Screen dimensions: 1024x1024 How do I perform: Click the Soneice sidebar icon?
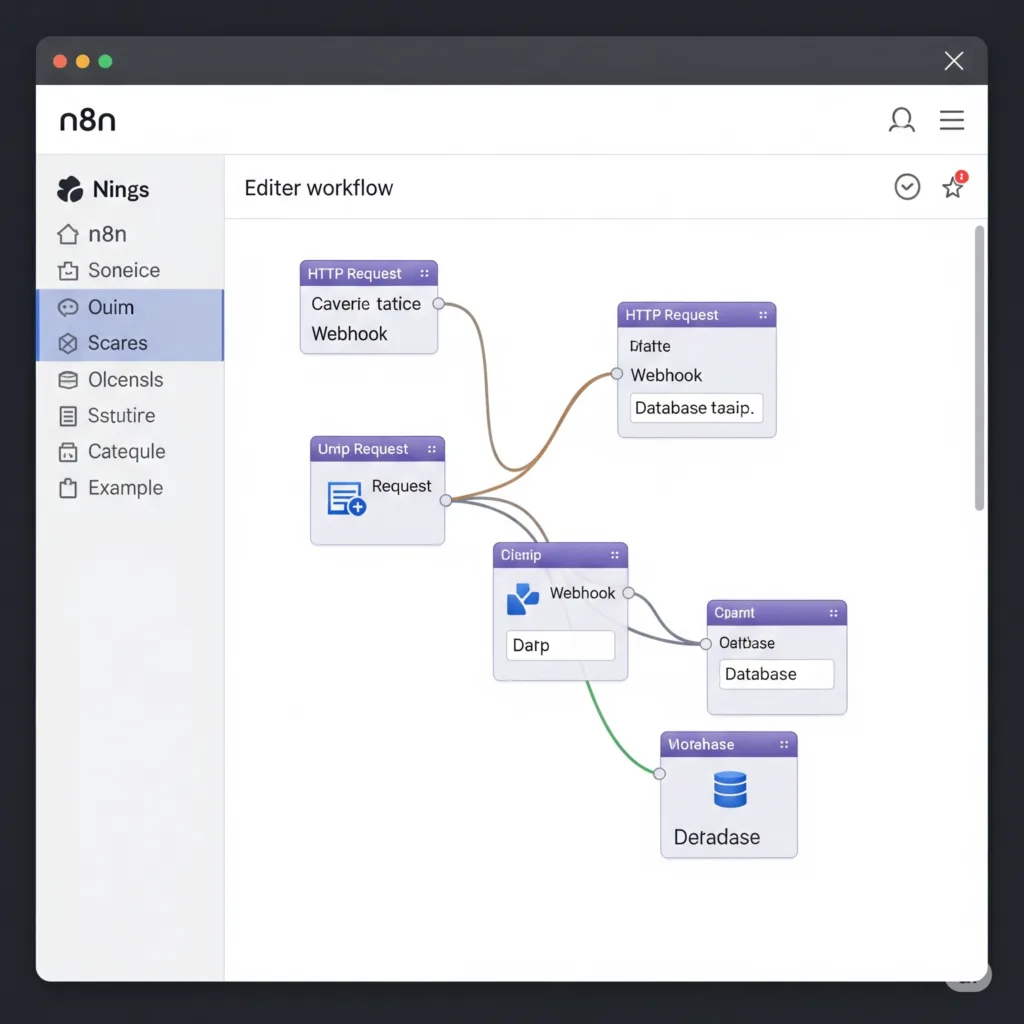[x=68, y=270]
